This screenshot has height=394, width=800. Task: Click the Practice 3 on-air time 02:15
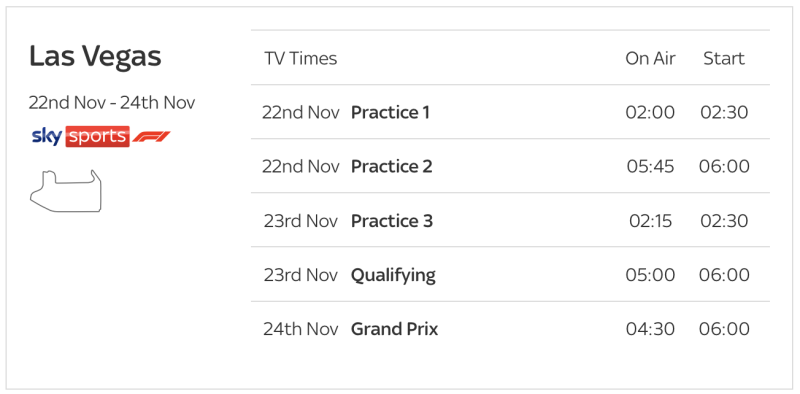pyautogui.click(x=651, y=221)
